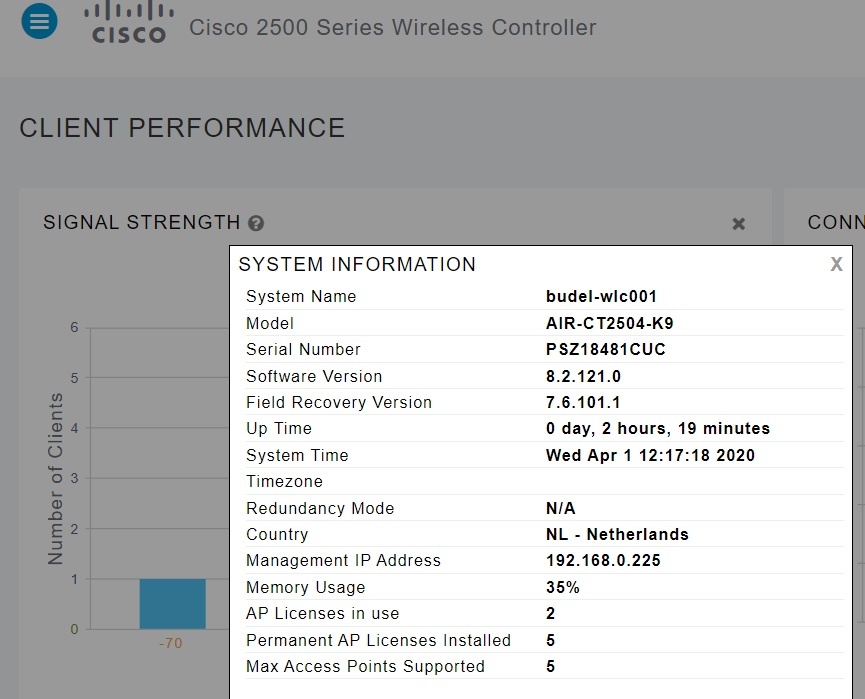Click the Management IP Address 192.168.0.225
This screenshot has width=865, height=699.
coord(603,560)
